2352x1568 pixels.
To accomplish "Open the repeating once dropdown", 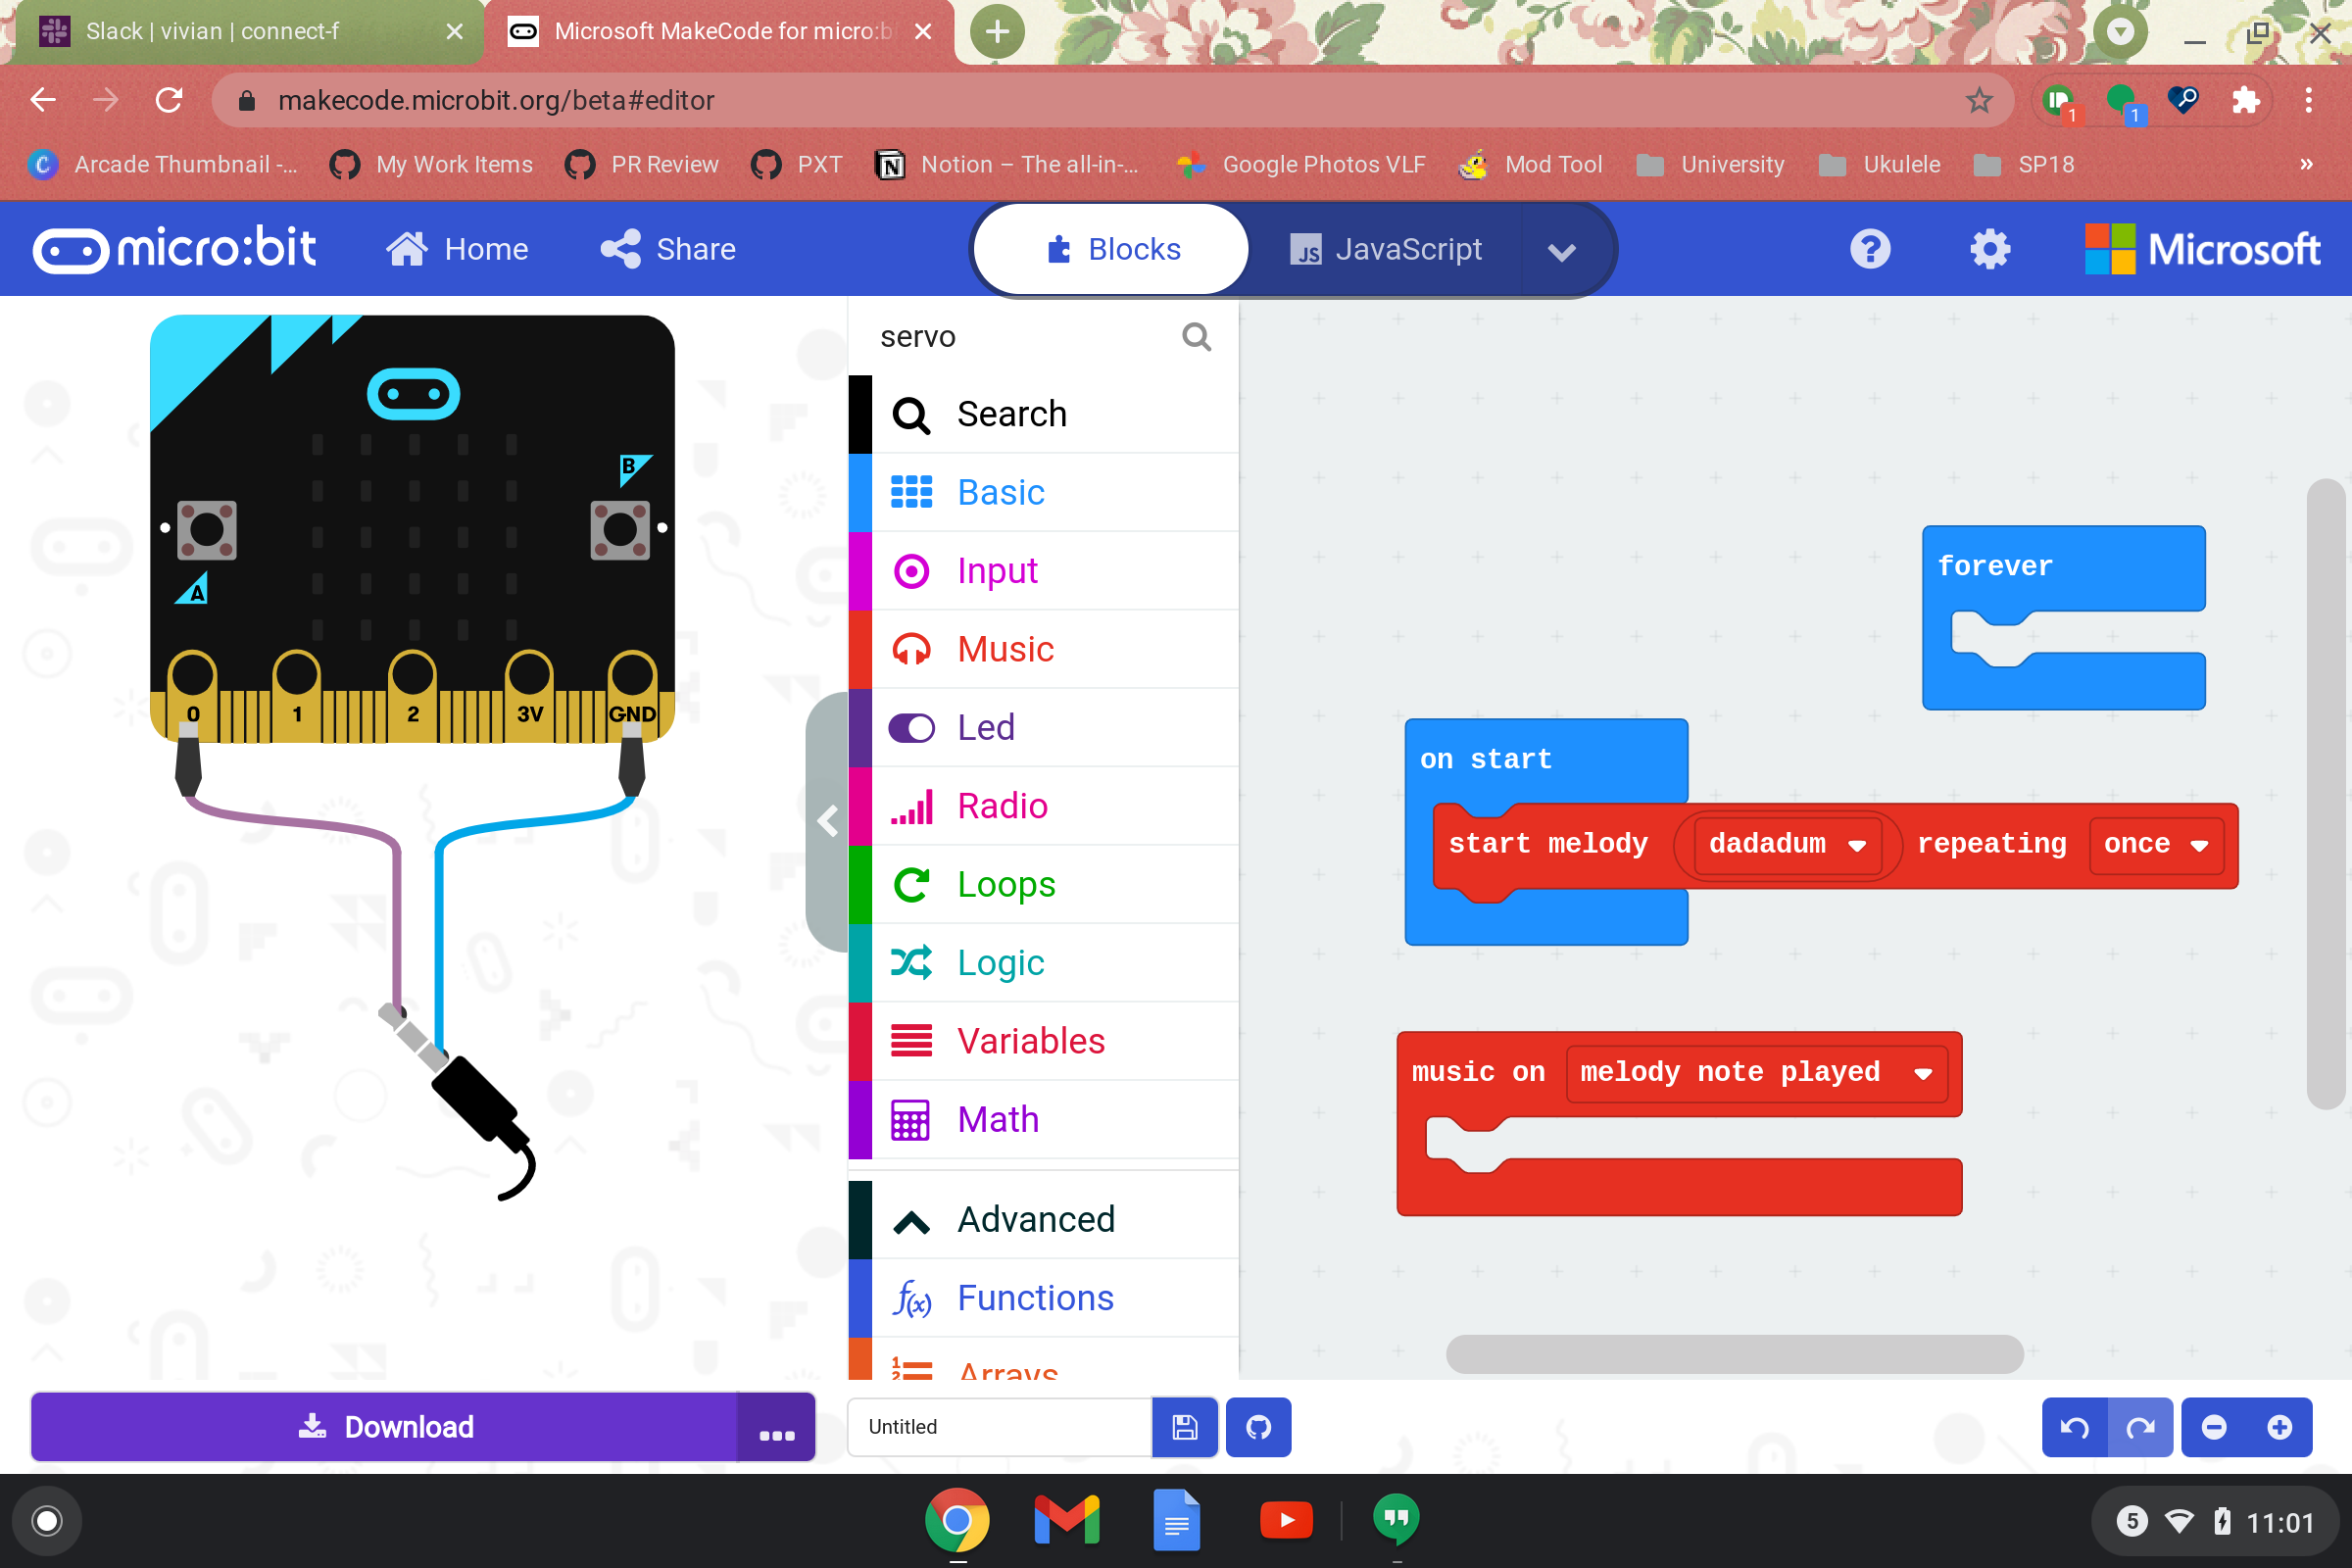I will (2156, 844).
